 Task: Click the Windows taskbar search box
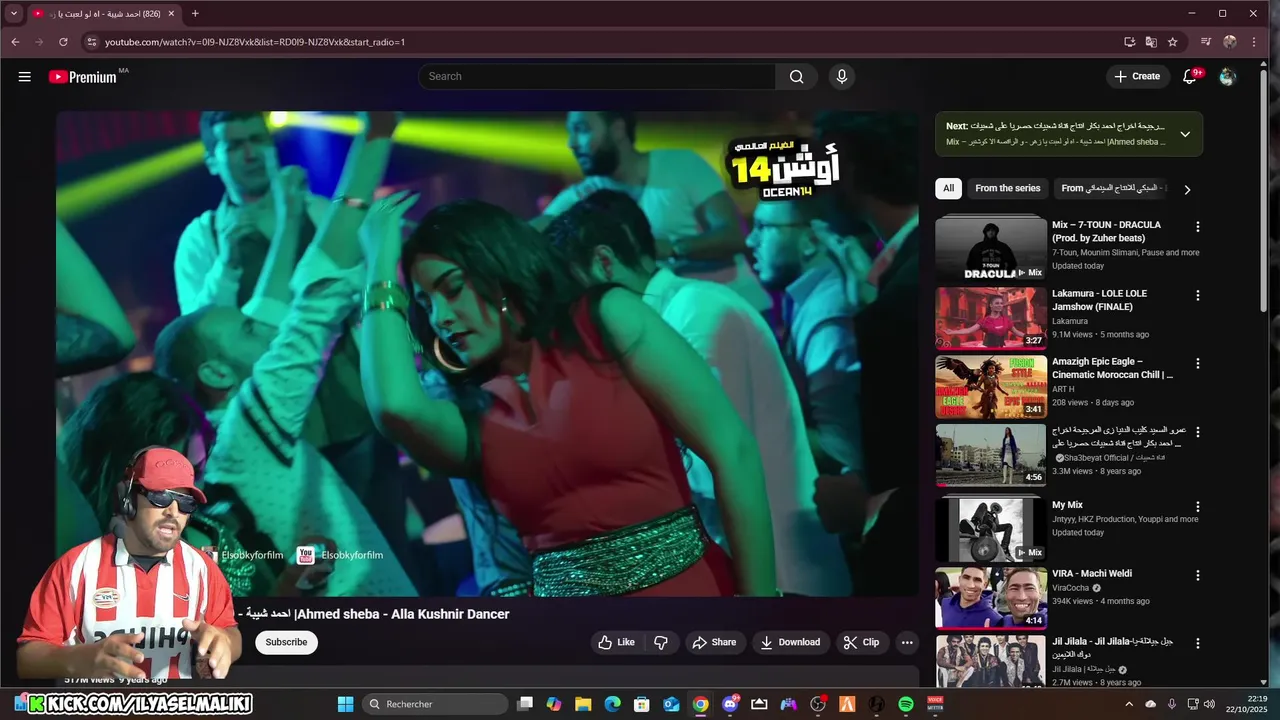pos(435,704)
